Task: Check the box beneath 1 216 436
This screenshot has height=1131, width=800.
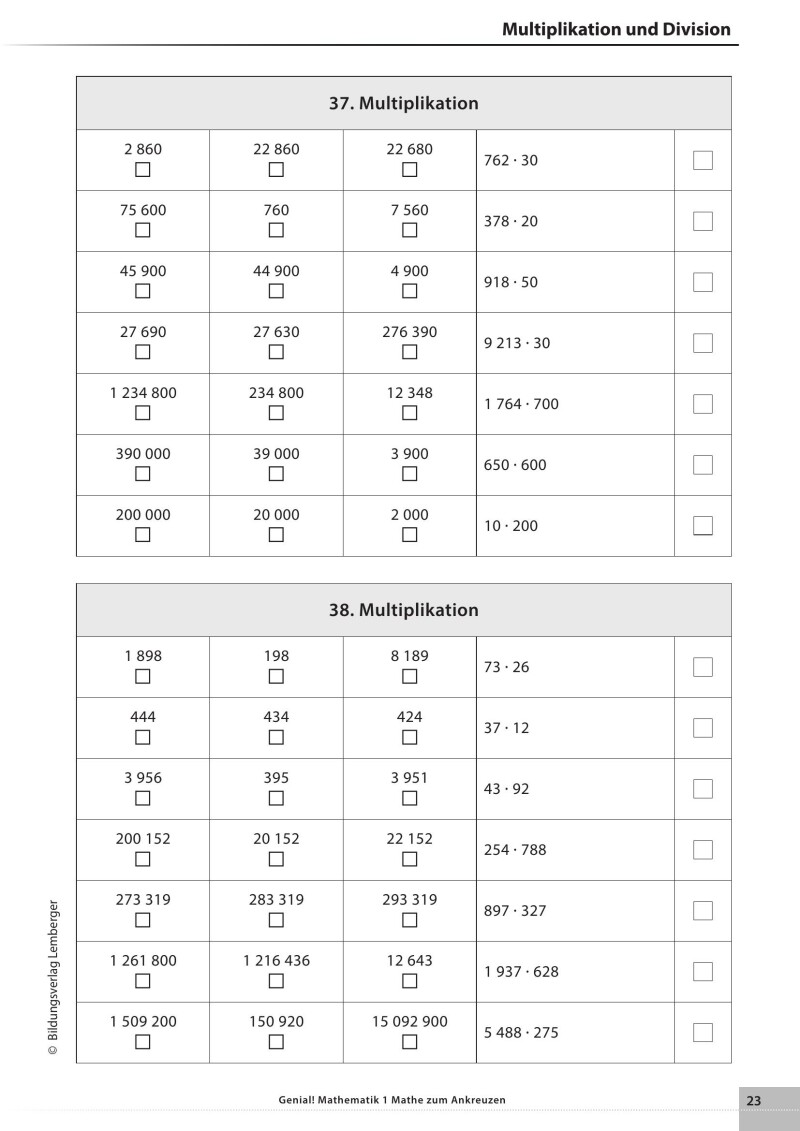Action: point(276,982)
